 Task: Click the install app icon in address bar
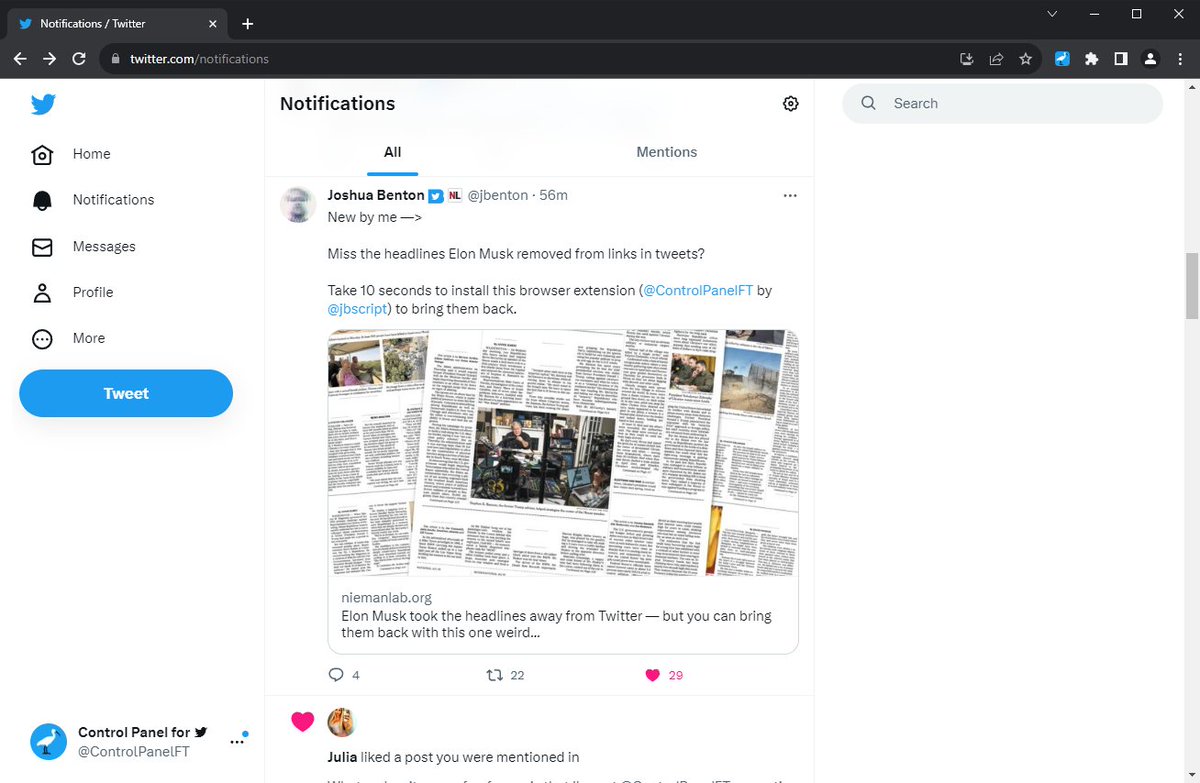tap(967, 59)
